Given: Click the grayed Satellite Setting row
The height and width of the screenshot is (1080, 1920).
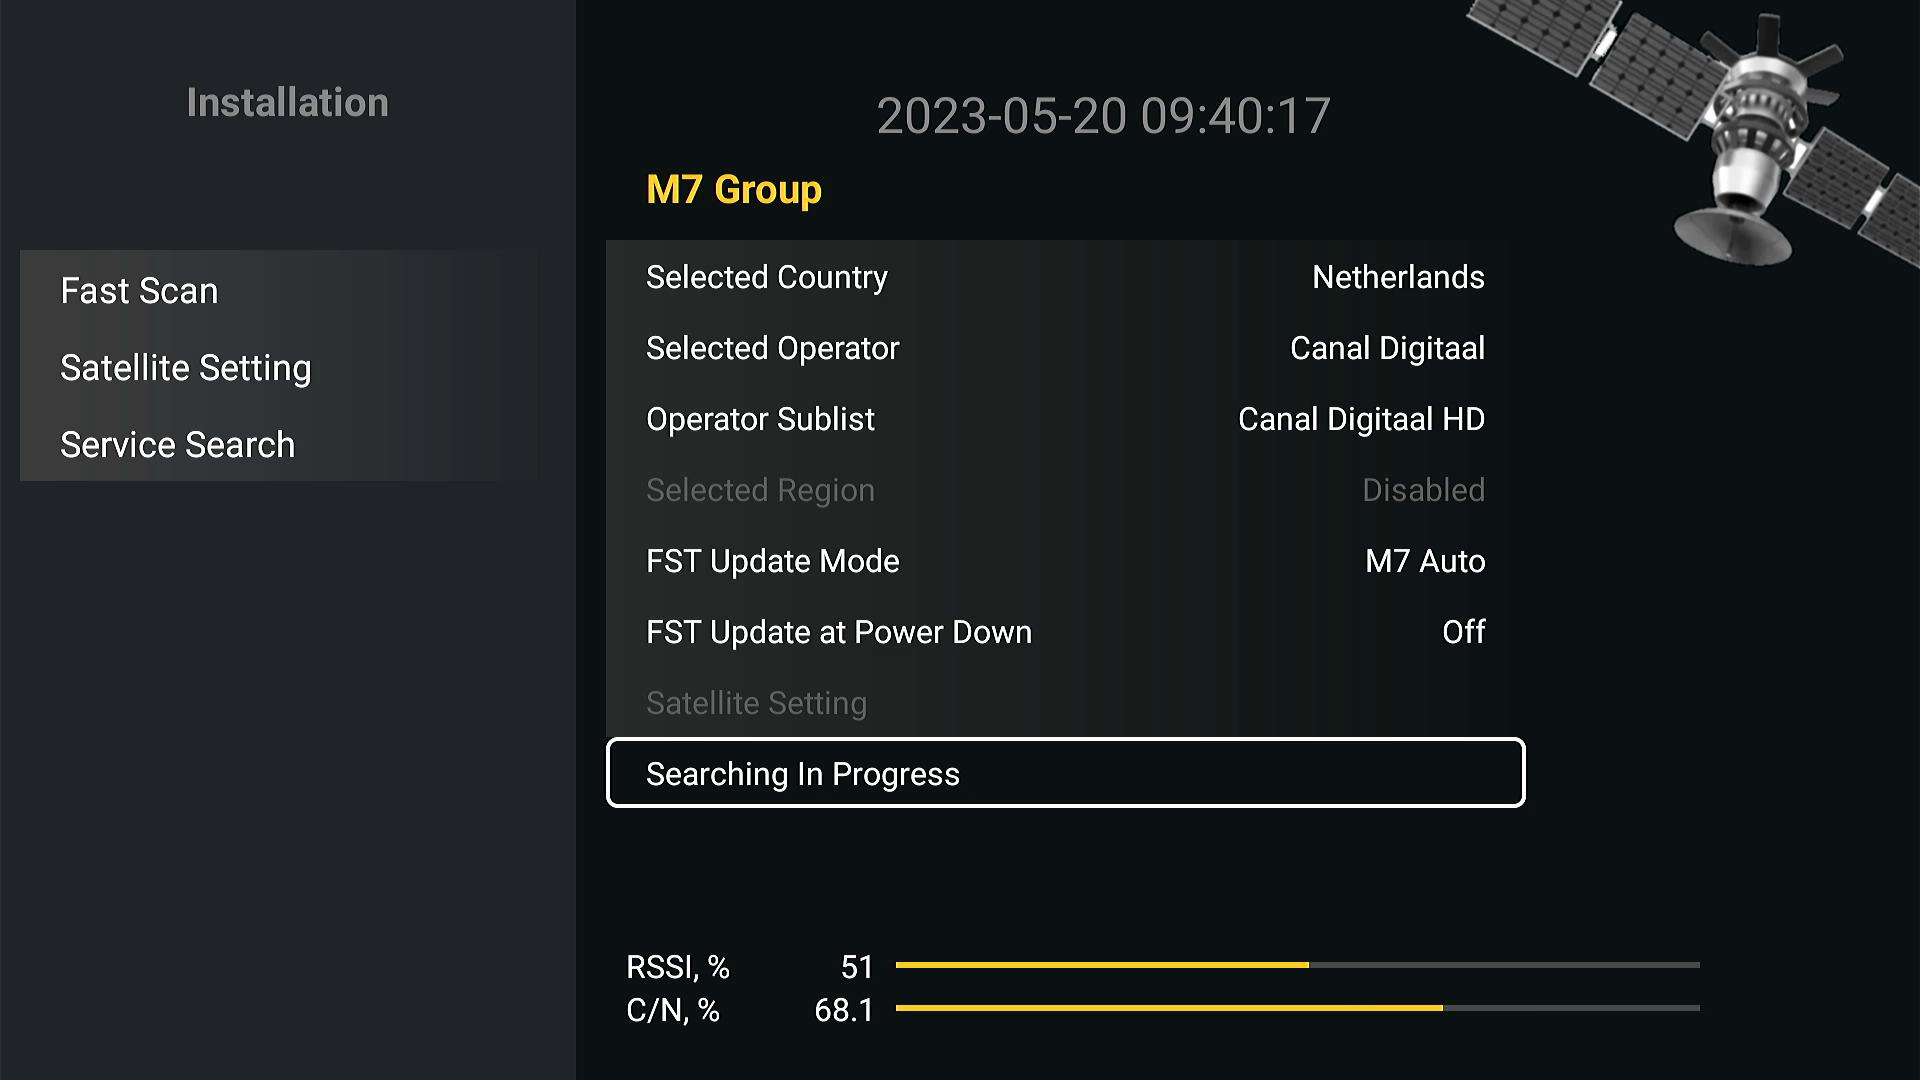Looking at the screenshot, I should pyautogui.click(x=1065, y=703).
